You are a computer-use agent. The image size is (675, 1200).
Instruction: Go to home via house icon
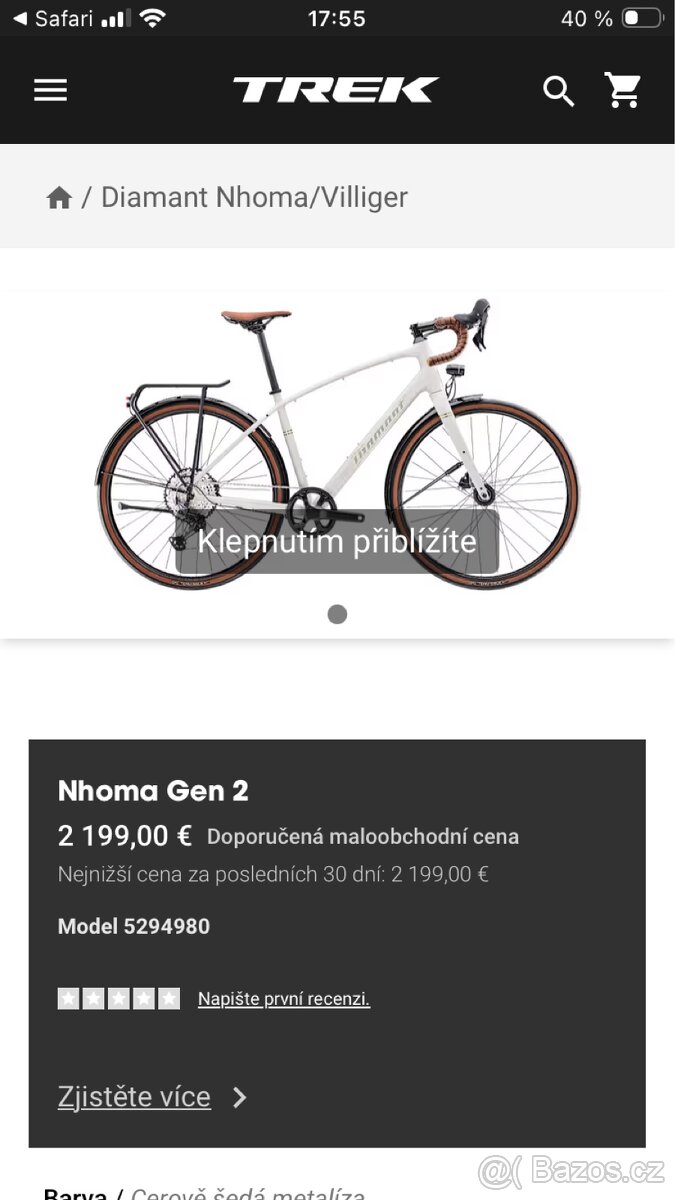59,198
